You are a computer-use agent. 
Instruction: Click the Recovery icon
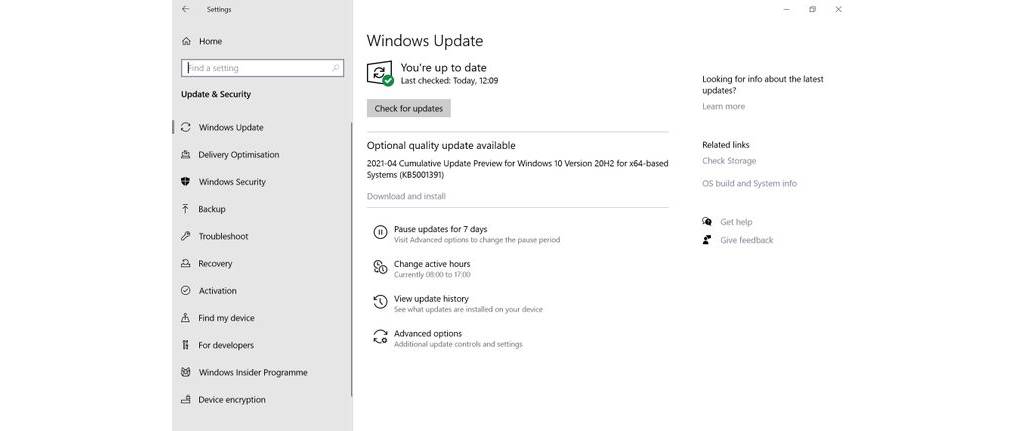tap(185, 264)
